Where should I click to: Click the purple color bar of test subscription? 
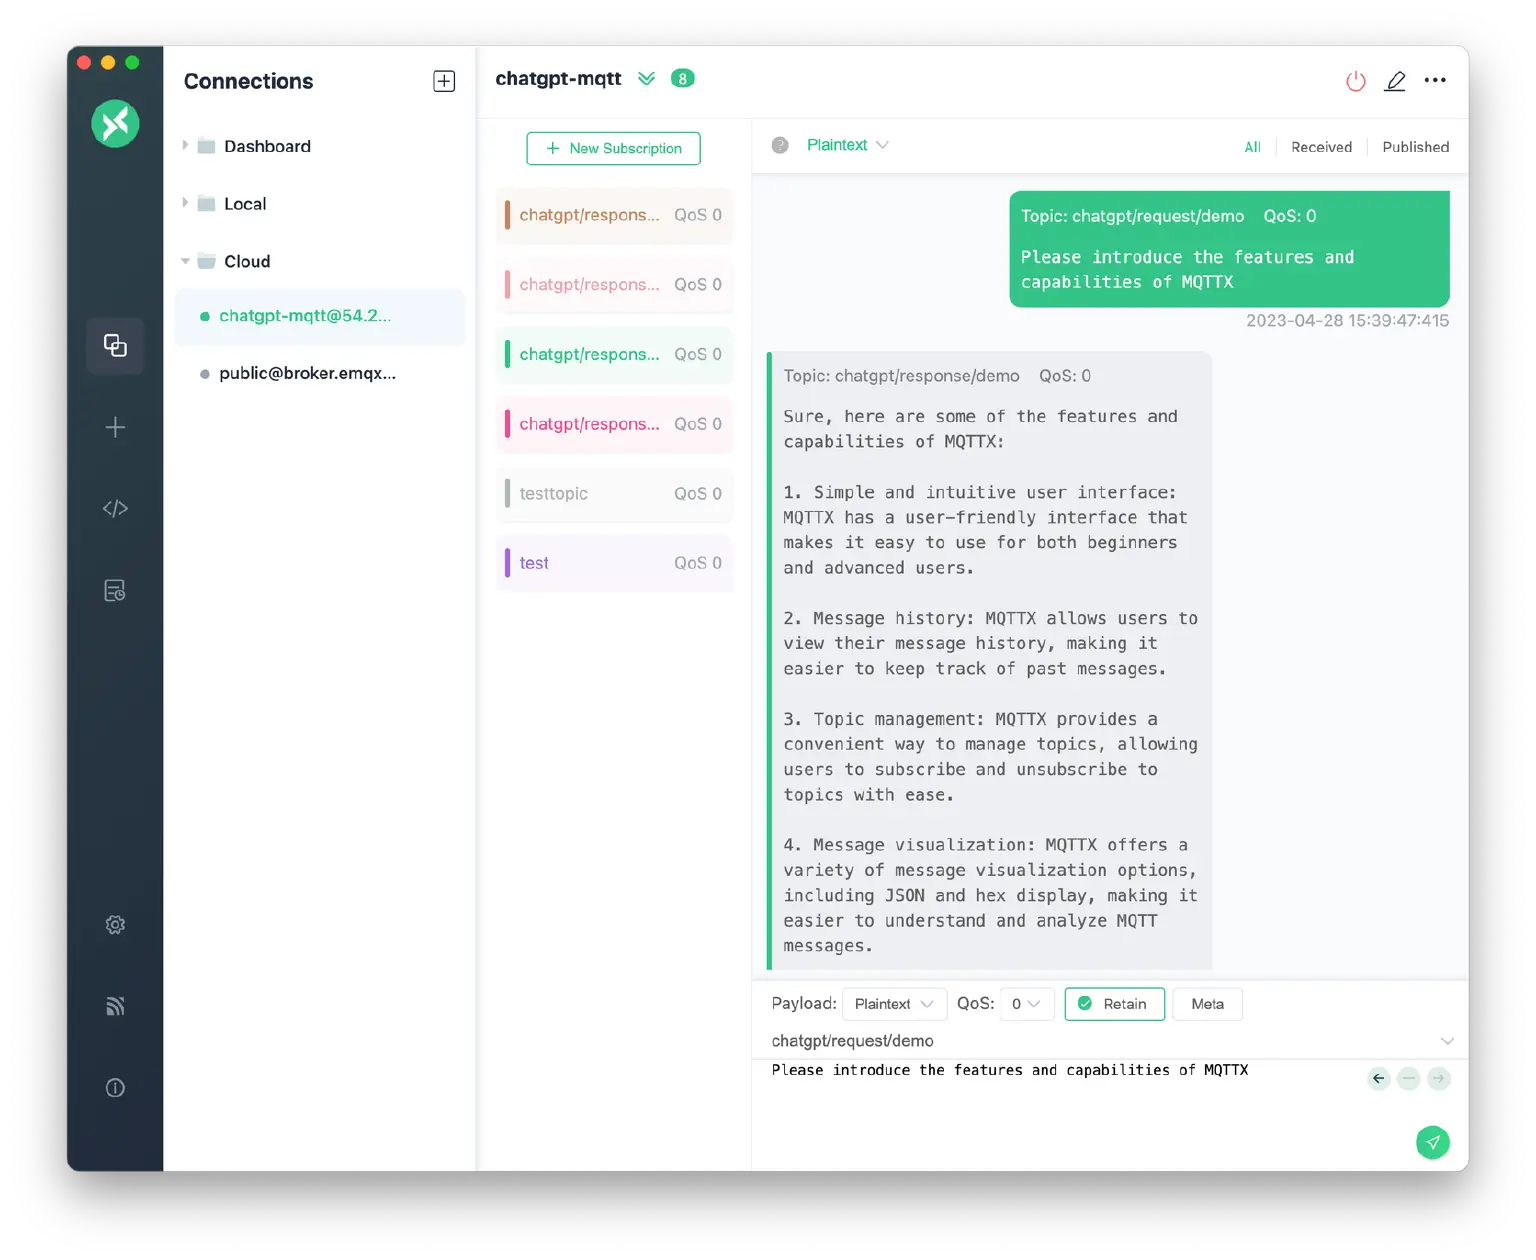507,563
